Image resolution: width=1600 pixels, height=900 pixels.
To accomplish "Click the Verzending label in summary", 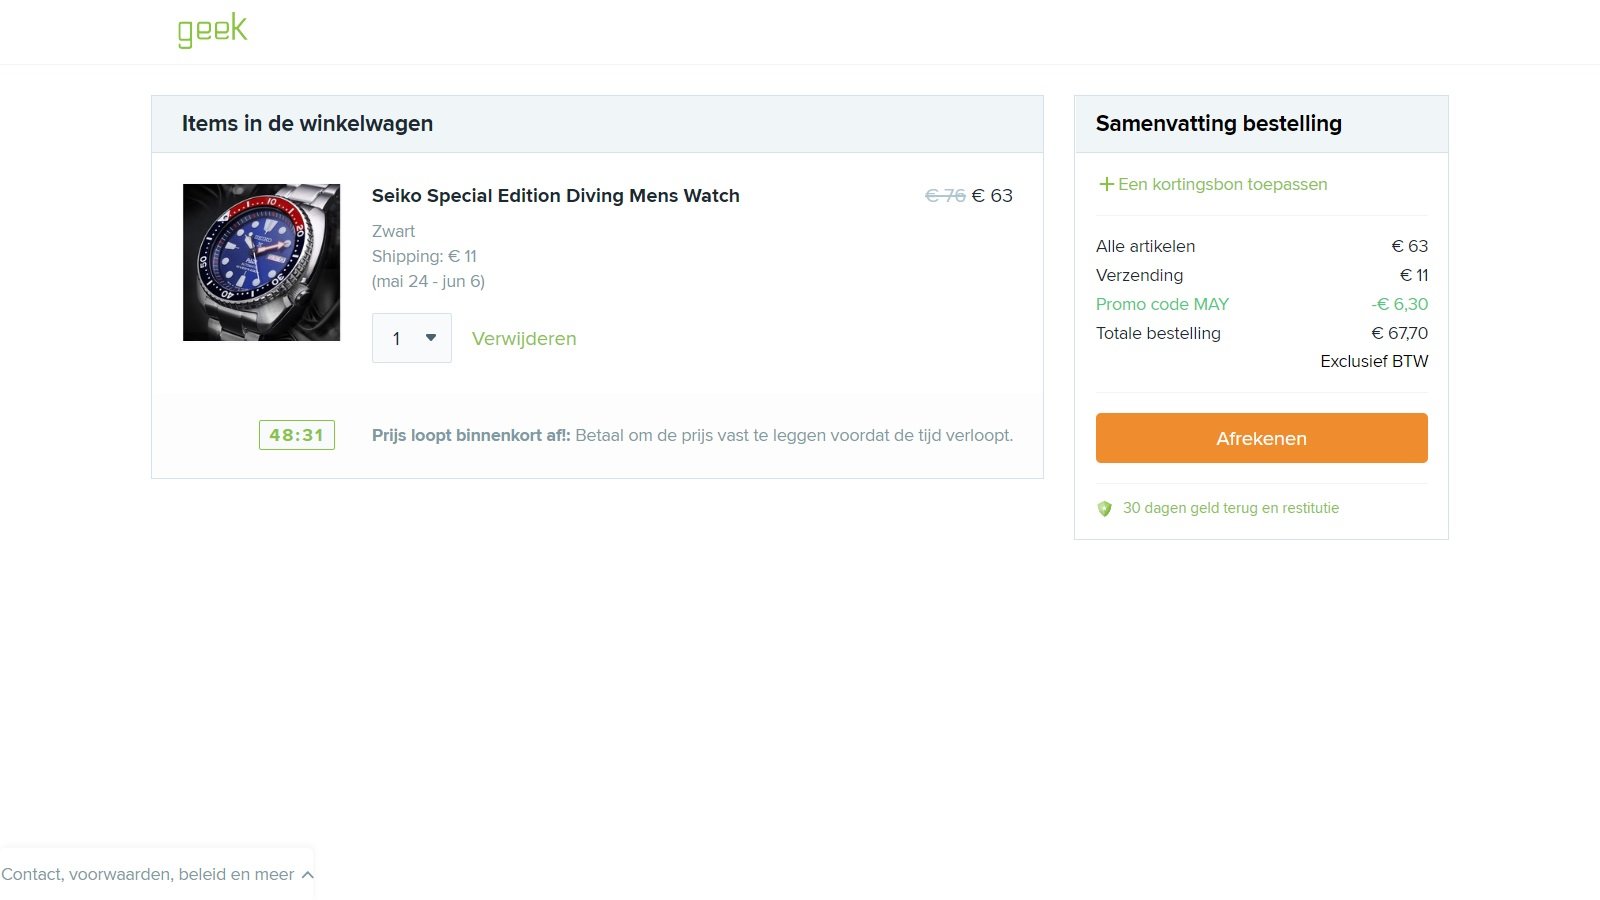I will pyautogui.click(x=1139, y=275).
